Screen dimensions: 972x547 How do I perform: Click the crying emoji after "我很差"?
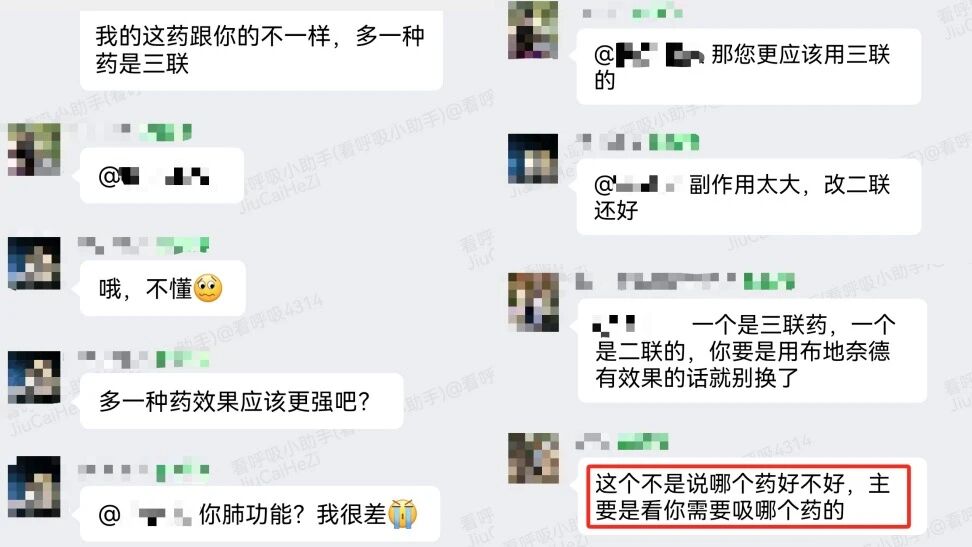pos(402,514)
